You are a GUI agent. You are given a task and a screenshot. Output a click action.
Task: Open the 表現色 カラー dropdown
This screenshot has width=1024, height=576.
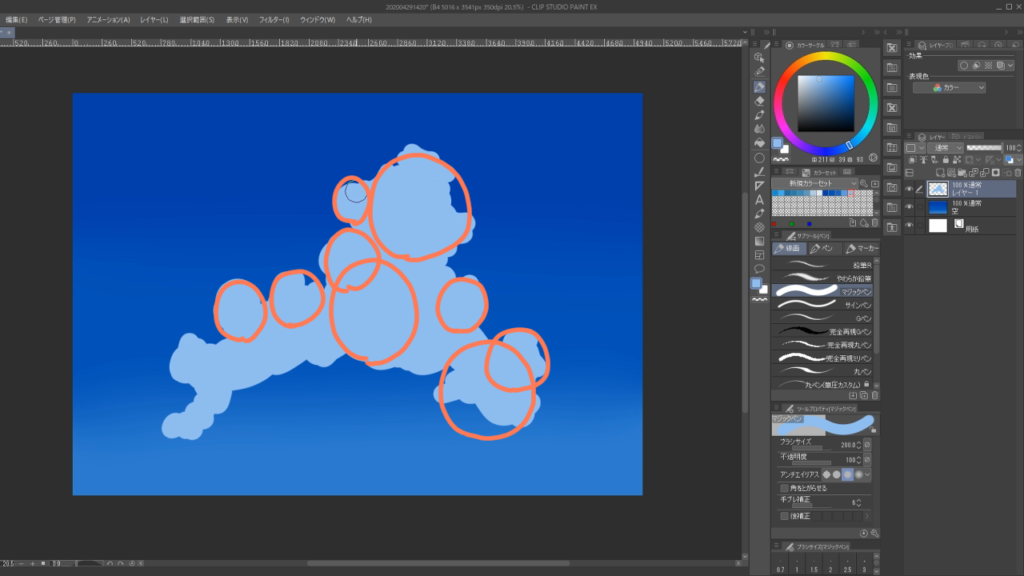(x=949, y=88)
